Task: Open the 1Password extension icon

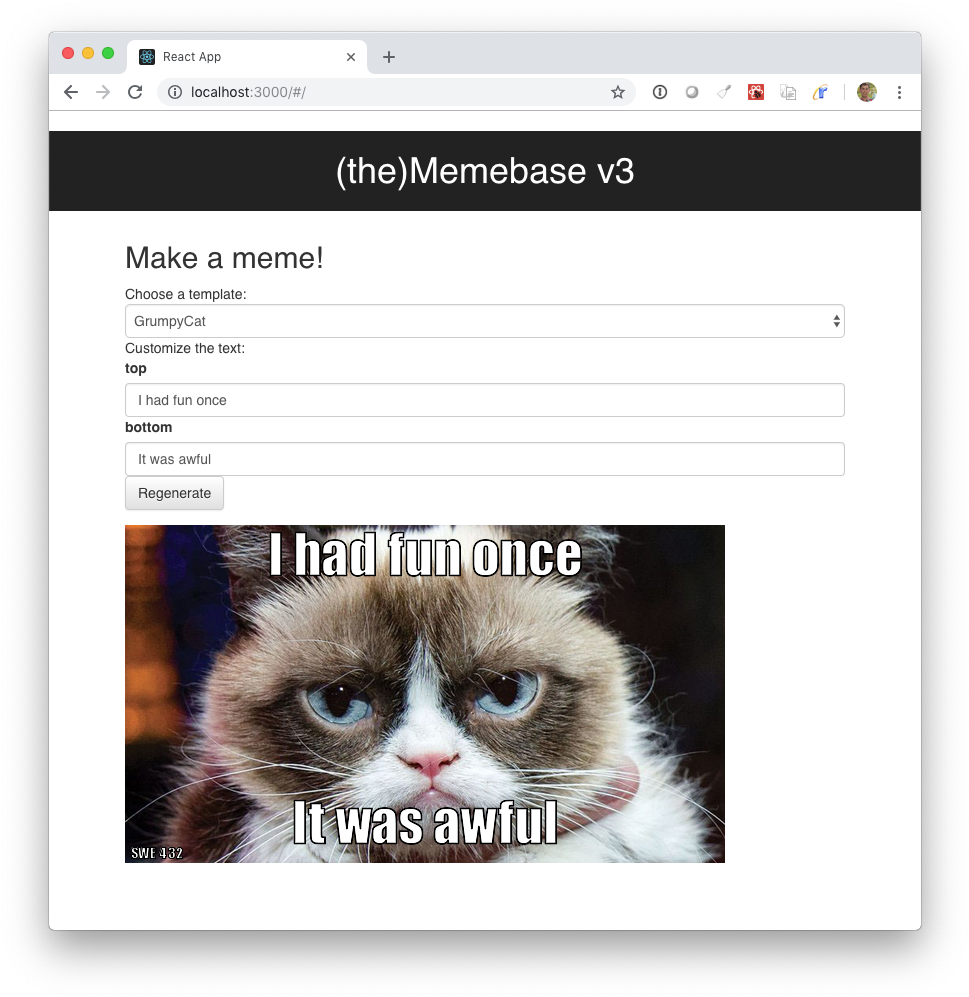Action: point(660,93)
